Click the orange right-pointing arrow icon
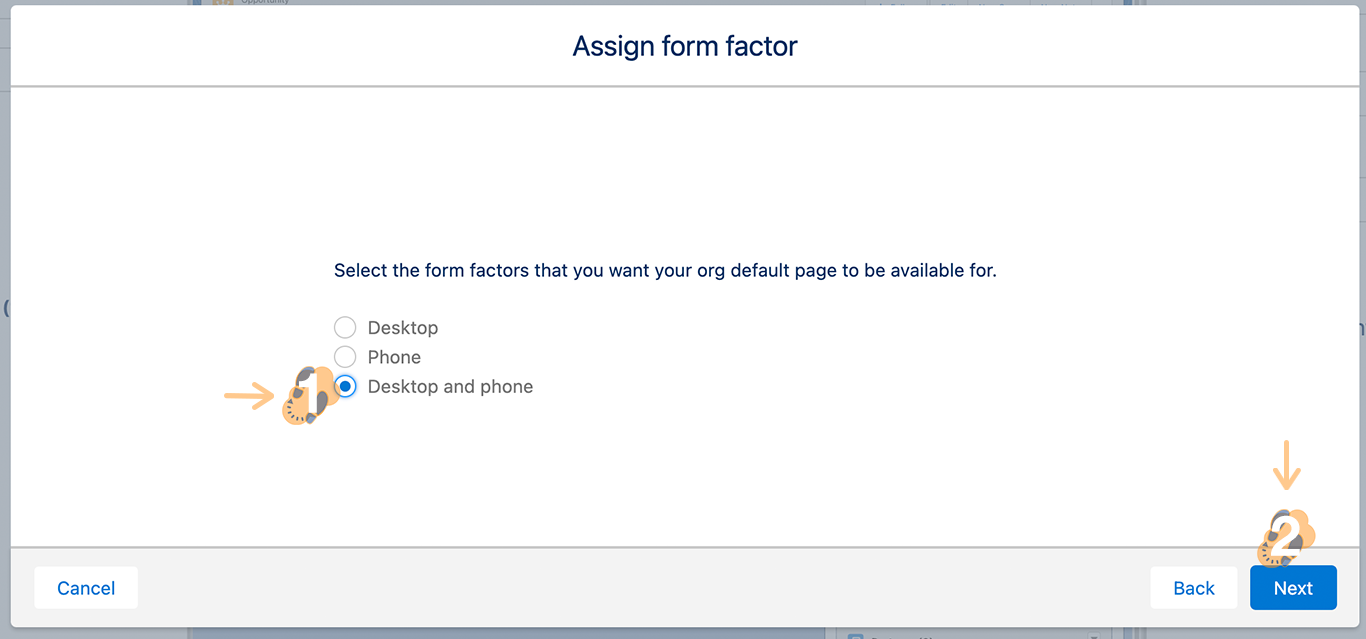The width and height of the screenshot is (1366, 639). click(249, 396)
